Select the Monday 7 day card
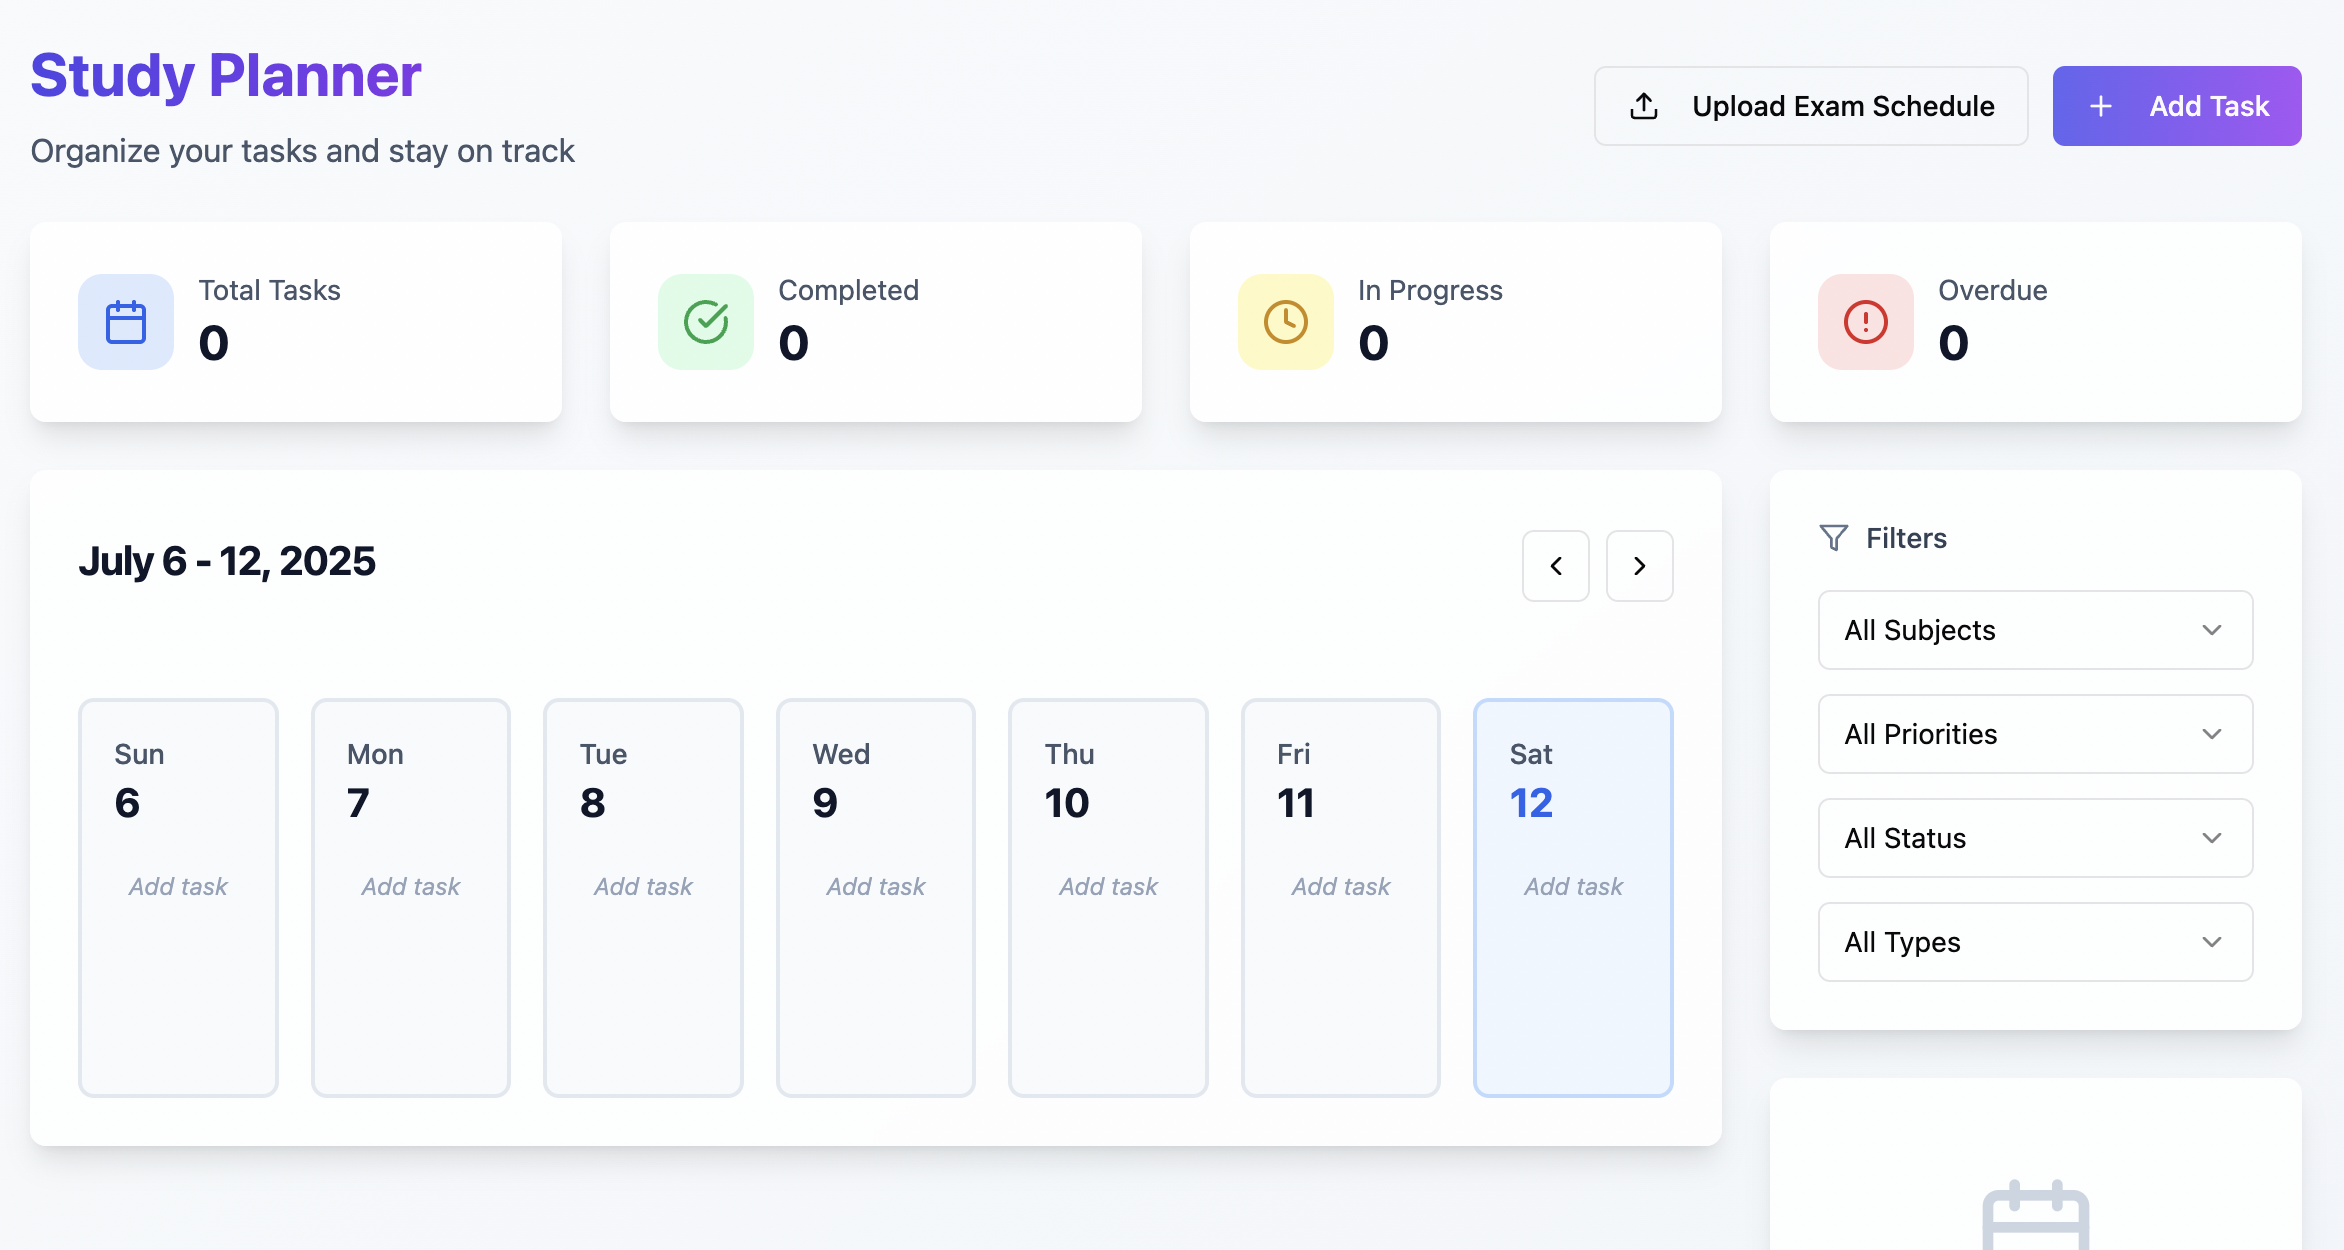Screen dimensions: 2344x1250 tap(411, 990)
